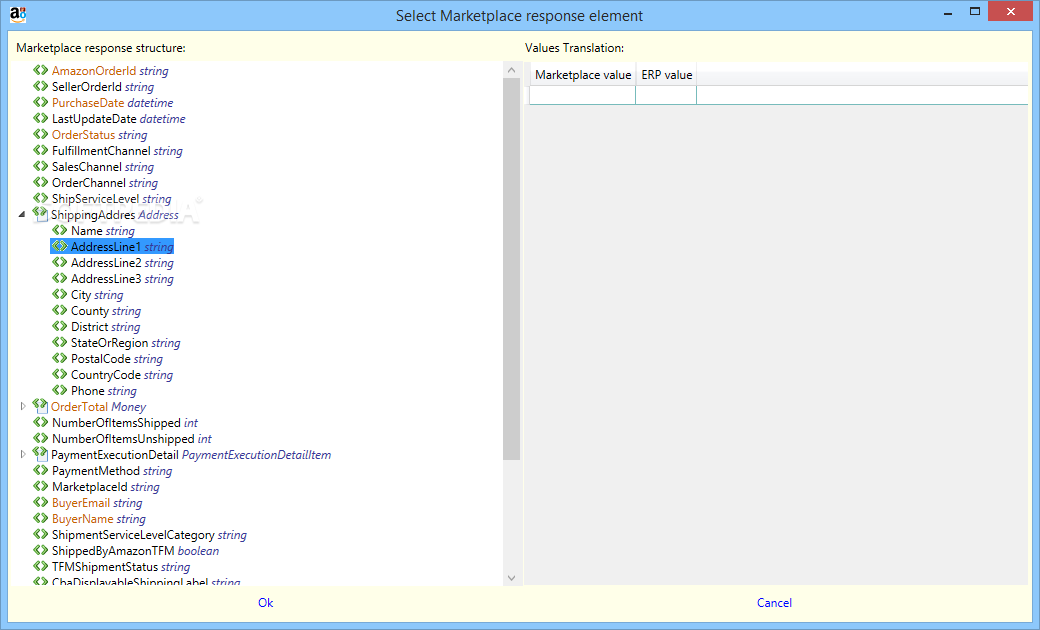Click the element icon beside FulfillmentChannel
Screen dimensions: 1040x630
click(x=40, y=151)
